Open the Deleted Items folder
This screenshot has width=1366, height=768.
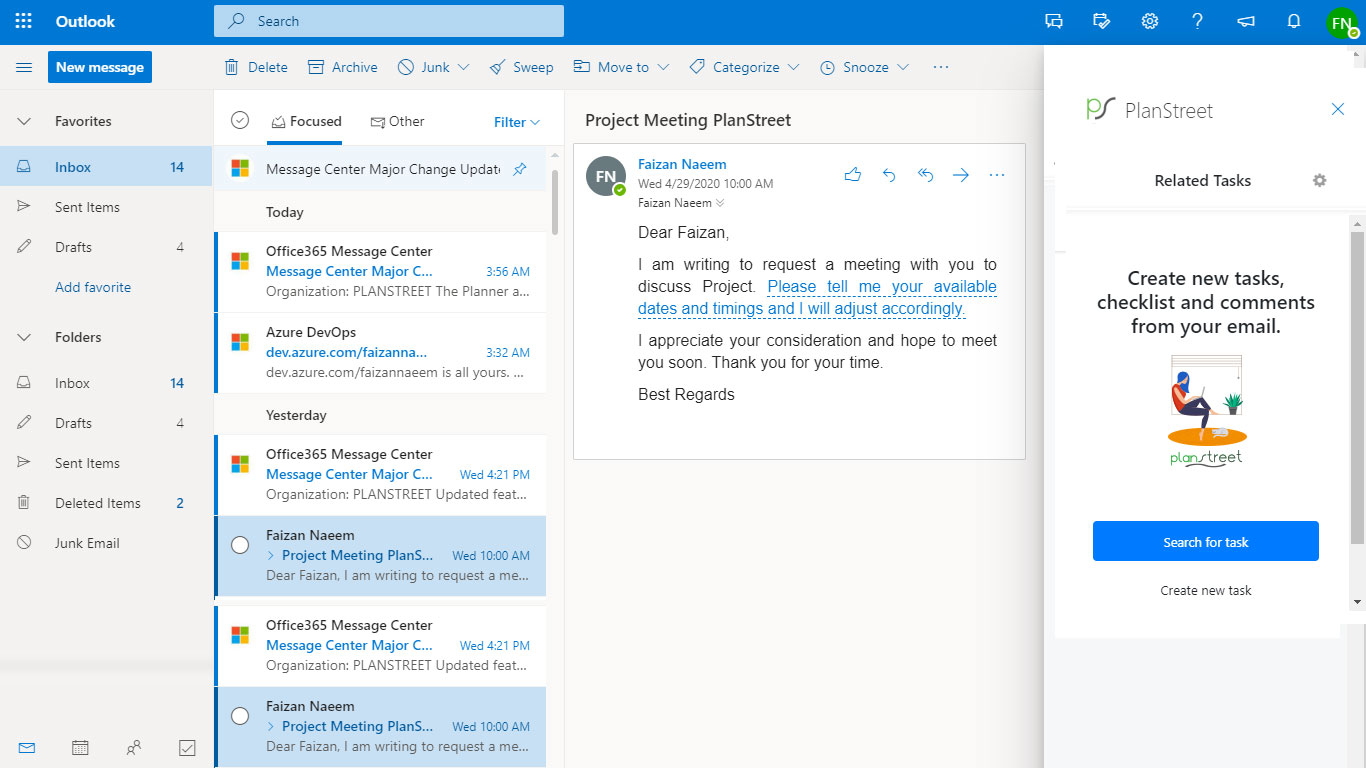[106, 503]
